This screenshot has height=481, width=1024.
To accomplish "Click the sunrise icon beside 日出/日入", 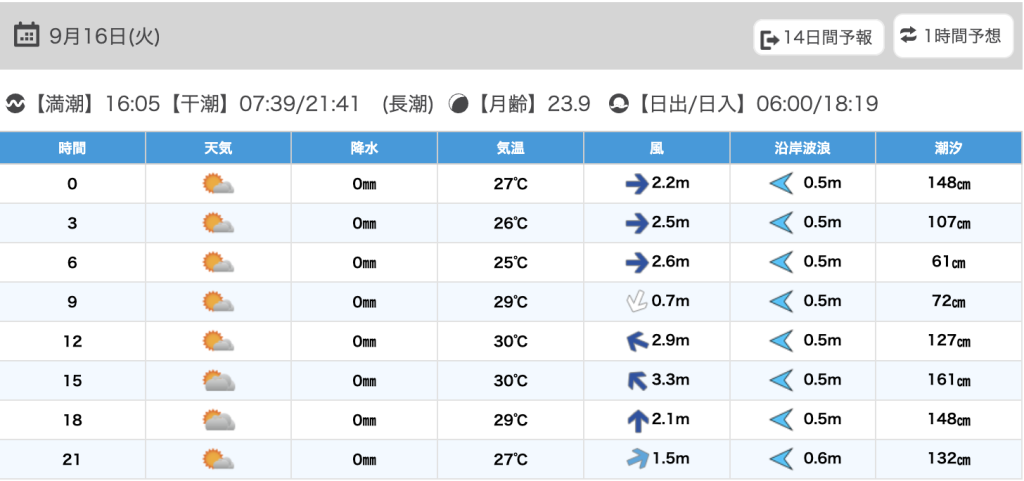I will 619,103.
